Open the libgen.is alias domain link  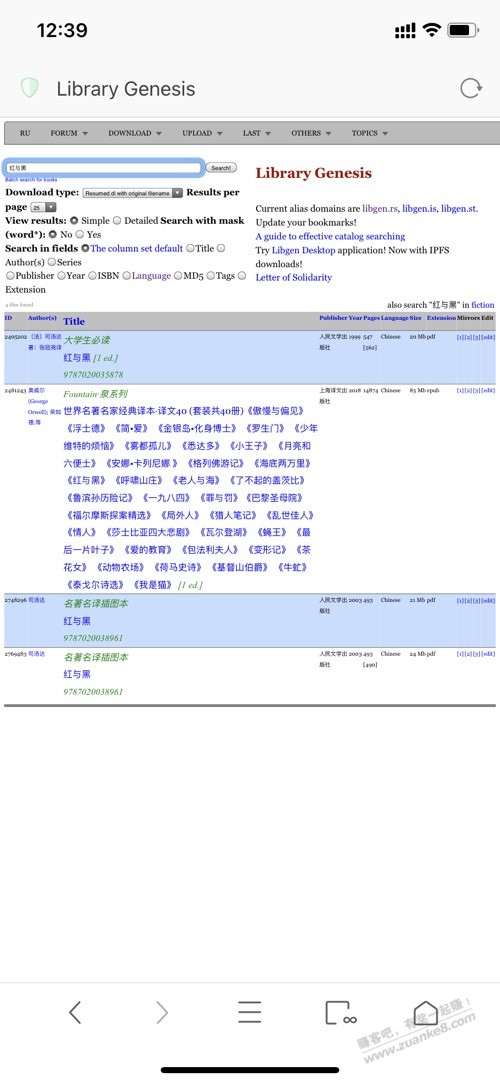click(x=419, y=208)
